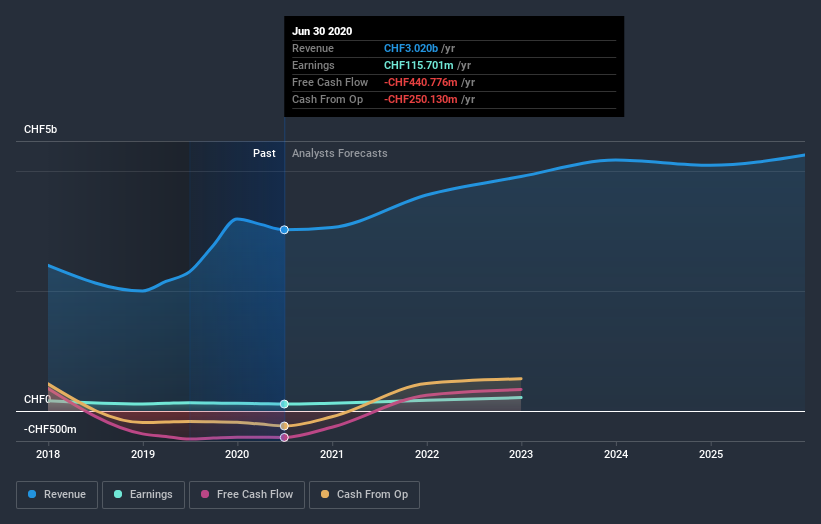This screenshot has height=524, width=821.
Task: Toggle the Revenue legend button
Action: (57, 495)
